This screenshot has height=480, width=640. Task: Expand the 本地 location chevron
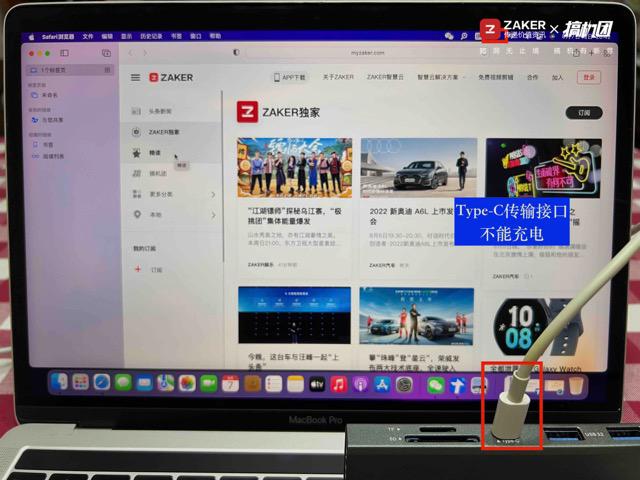coord(213,215)
